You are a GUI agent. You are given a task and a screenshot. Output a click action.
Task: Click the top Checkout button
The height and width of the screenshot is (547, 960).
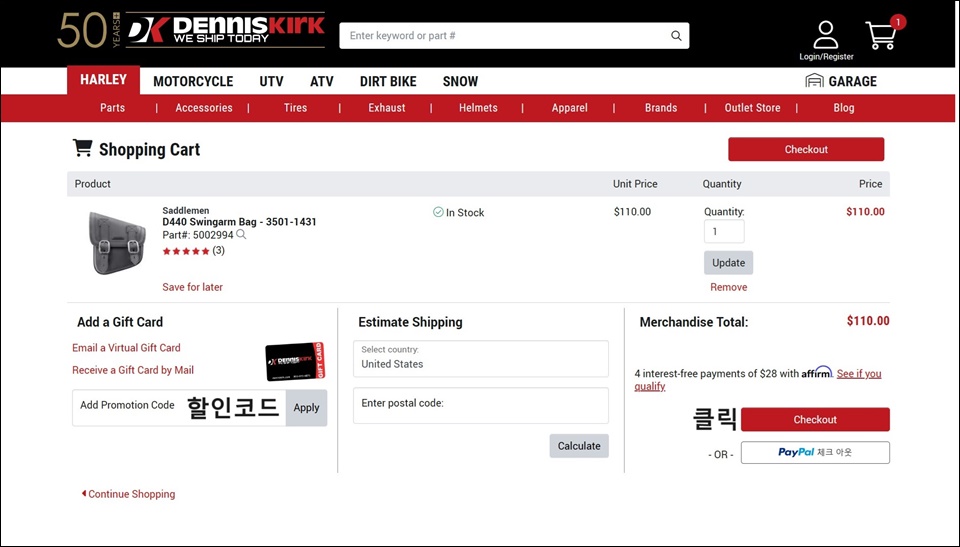tap(806, 149)
